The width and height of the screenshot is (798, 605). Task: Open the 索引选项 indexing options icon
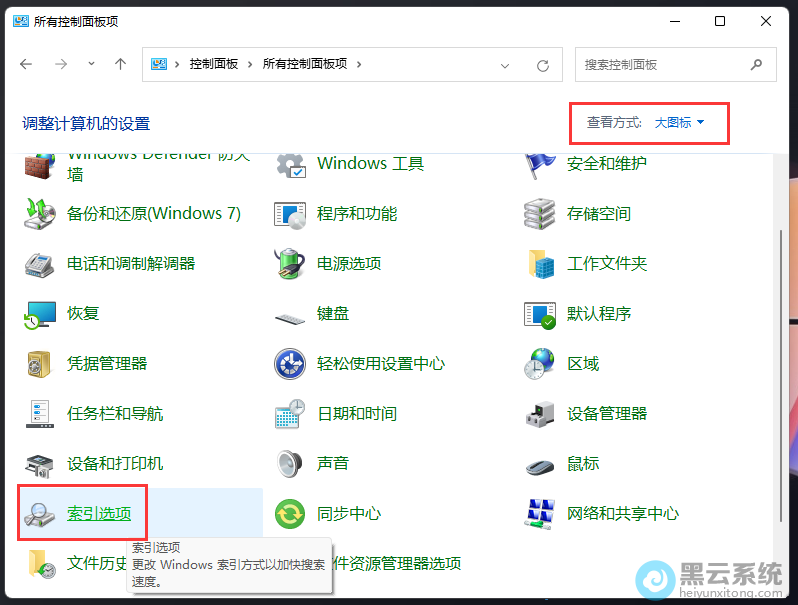point(40,514)
